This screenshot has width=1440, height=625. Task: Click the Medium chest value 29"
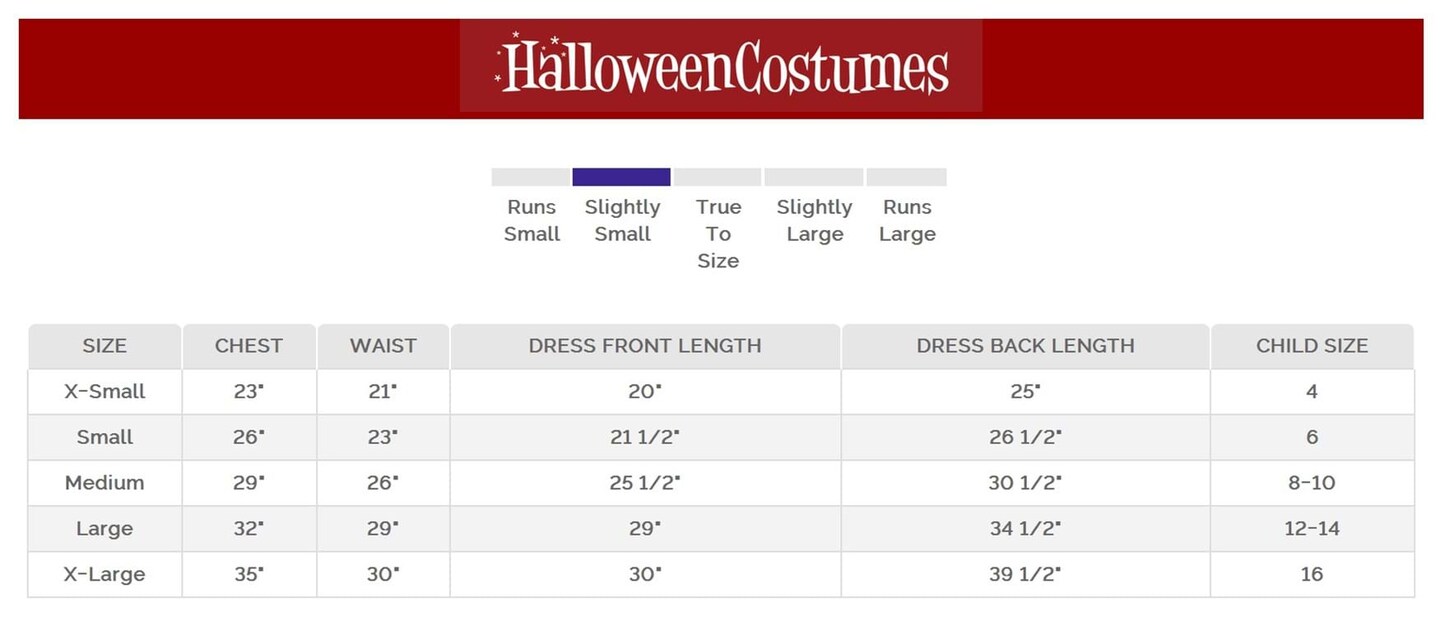(249, 483)
